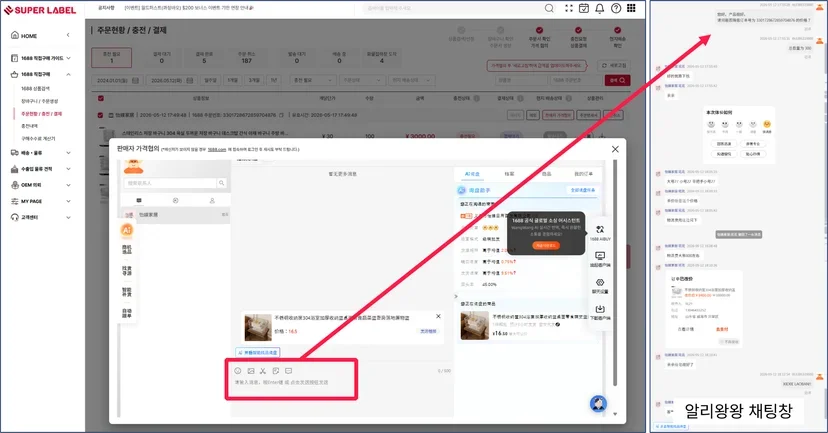828x433 pixels.
Task: Open 구매수수료 계산기 in the sidebar
Action: point(38,138)
